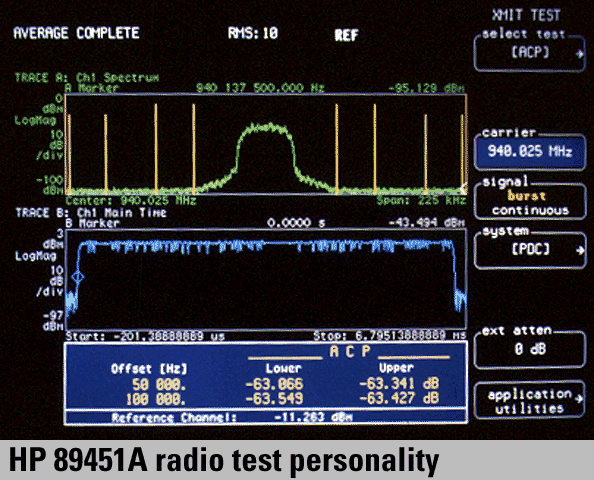
Task: Click the diamond marker on Trace B
Action: click(x=77, y=277)
